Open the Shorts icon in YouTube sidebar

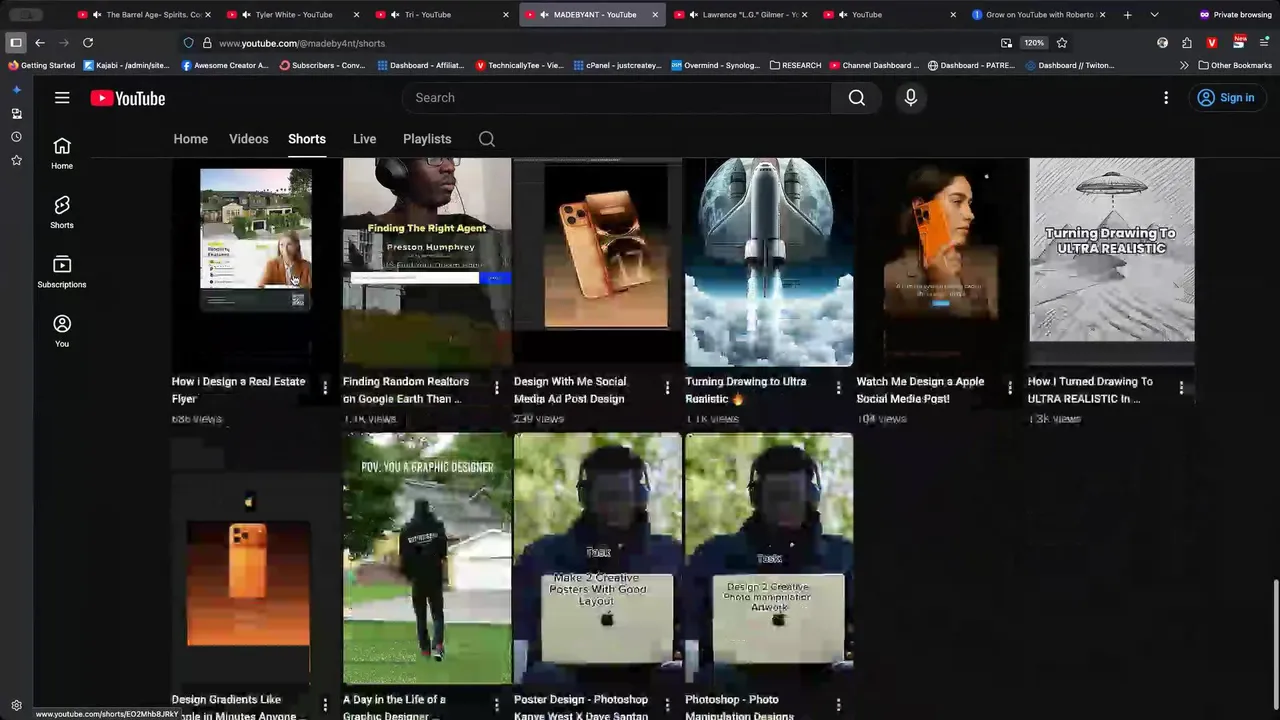pyautogui.click(x=62, y=212)
